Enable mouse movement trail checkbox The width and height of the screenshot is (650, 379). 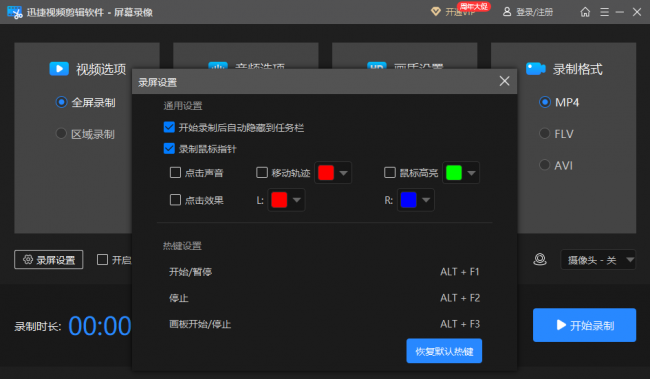(x=262, y=172)
